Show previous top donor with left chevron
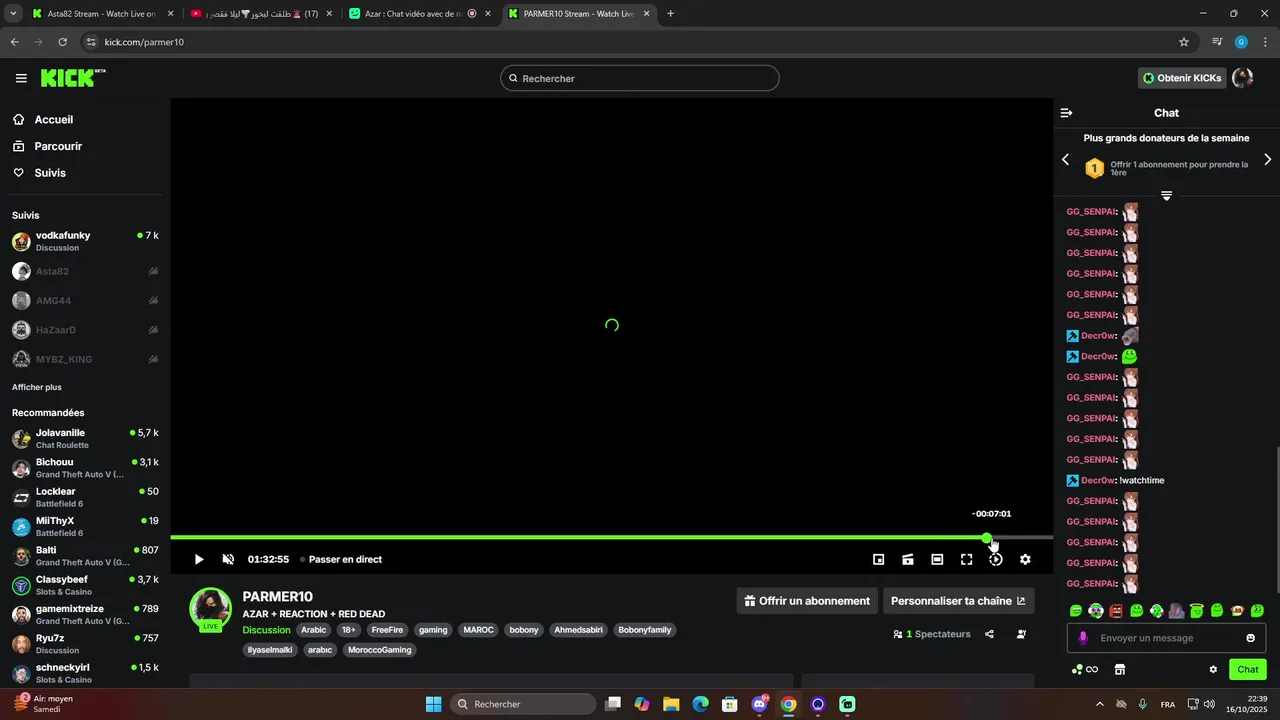The image size is (1280, 720). tap(1065, 159)
